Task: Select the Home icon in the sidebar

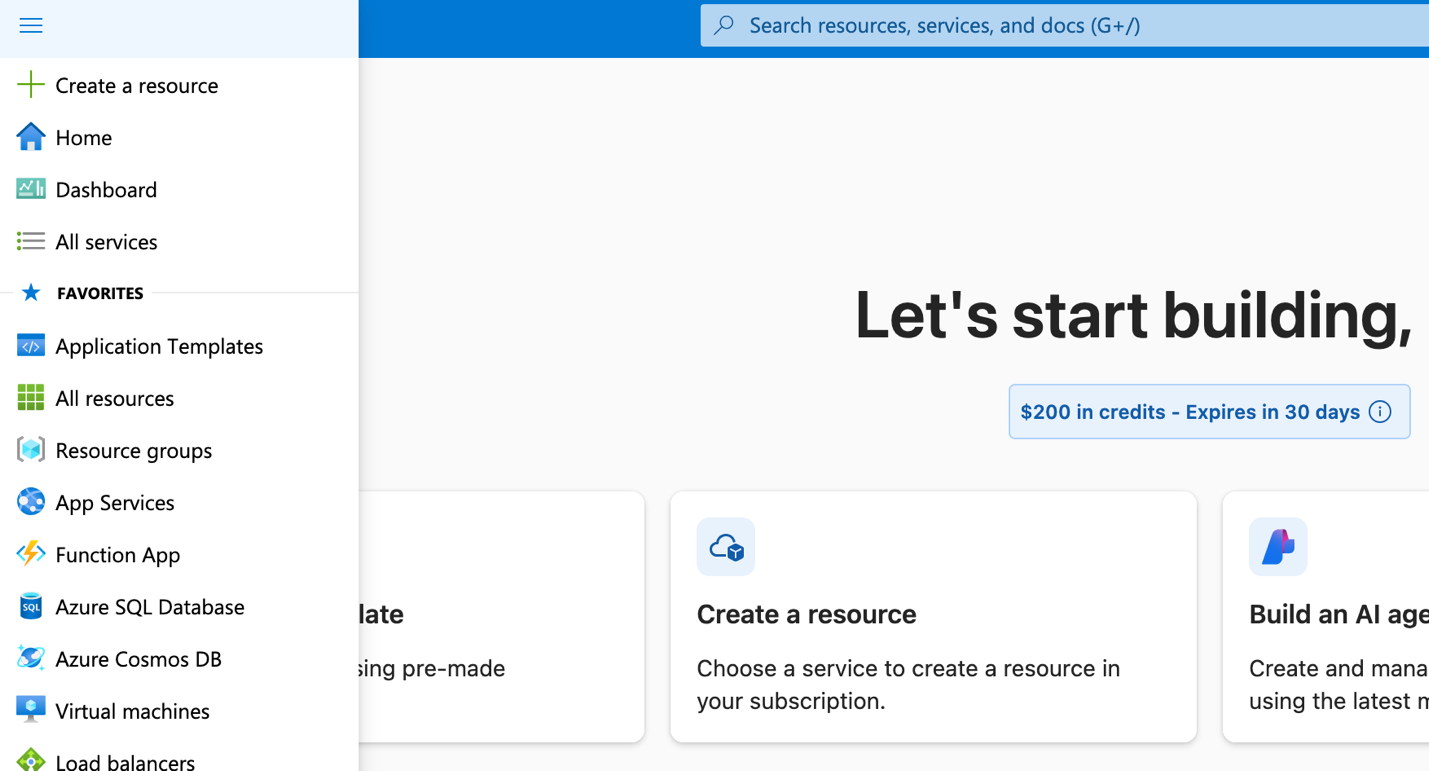Action: pos(31,137)
